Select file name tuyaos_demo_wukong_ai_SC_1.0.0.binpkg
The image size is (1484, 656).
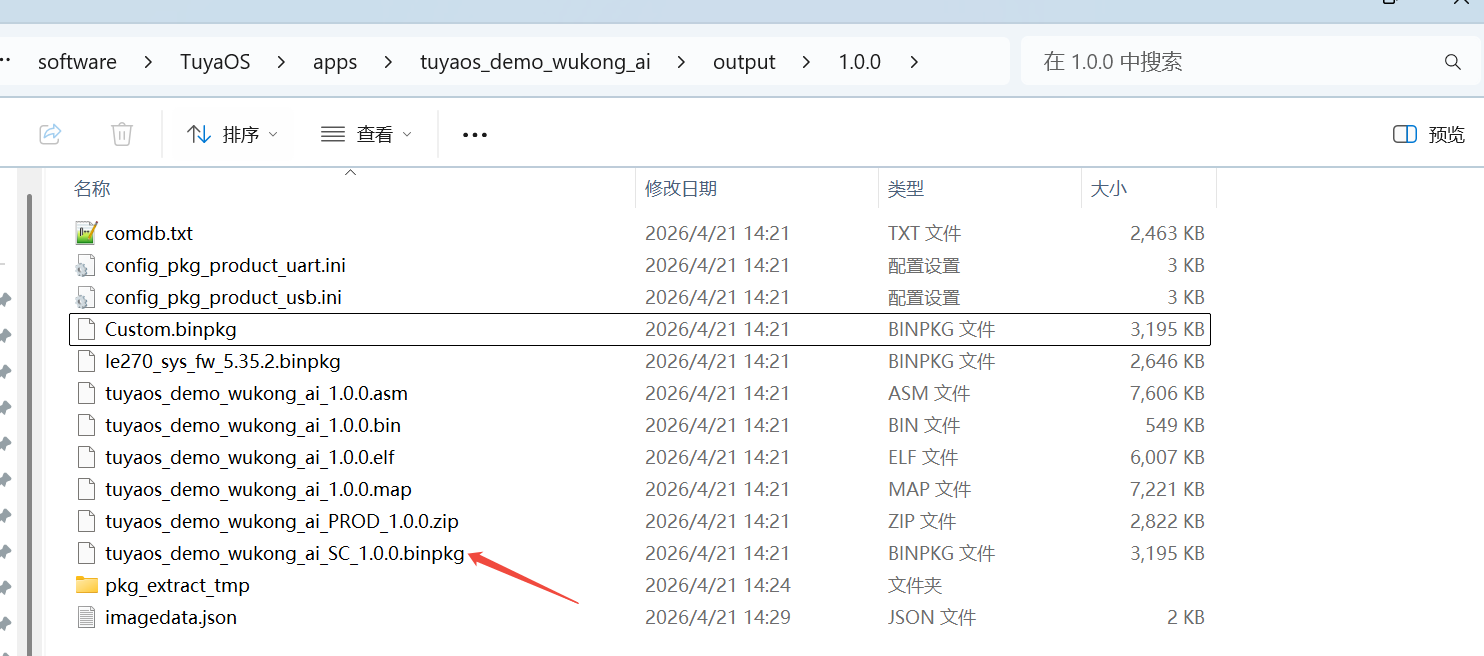[x=285, y=553]
